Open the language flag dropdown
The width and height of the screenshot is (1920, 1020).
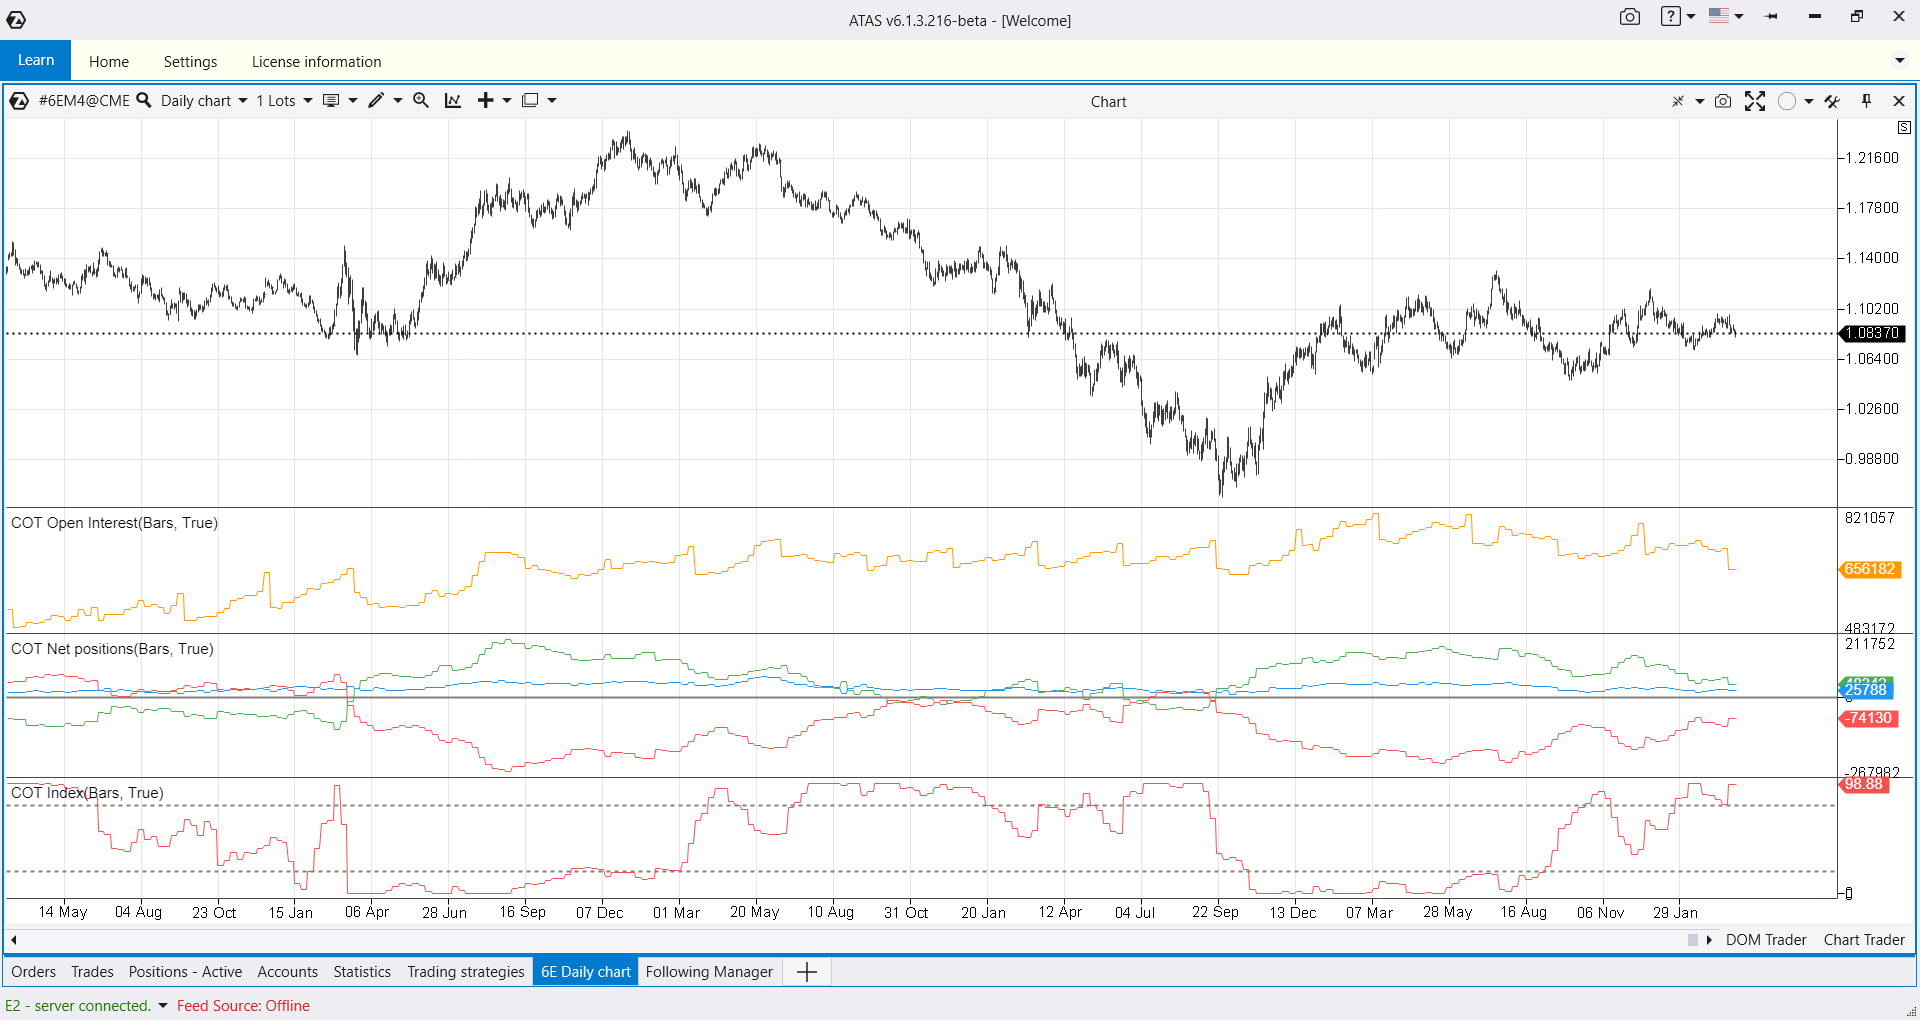[1725, 17]
